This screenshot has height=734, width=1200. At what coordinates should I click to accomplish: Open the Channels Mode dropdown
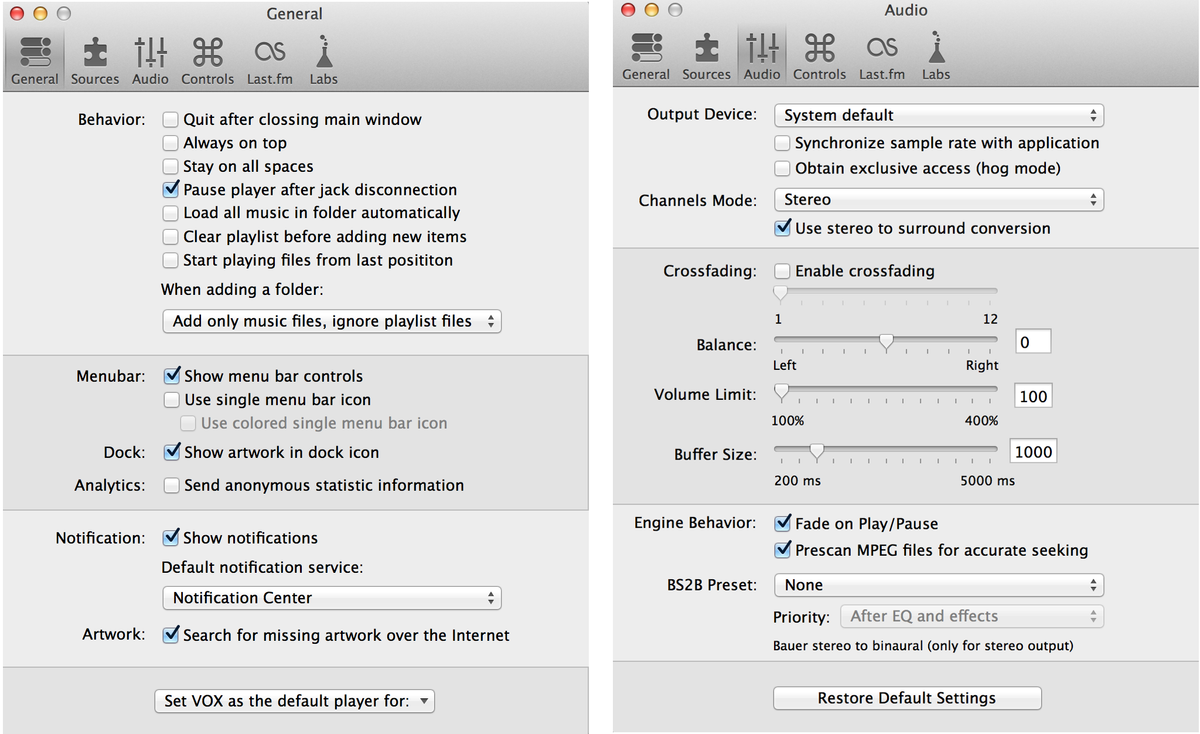(x=938, y=200)
